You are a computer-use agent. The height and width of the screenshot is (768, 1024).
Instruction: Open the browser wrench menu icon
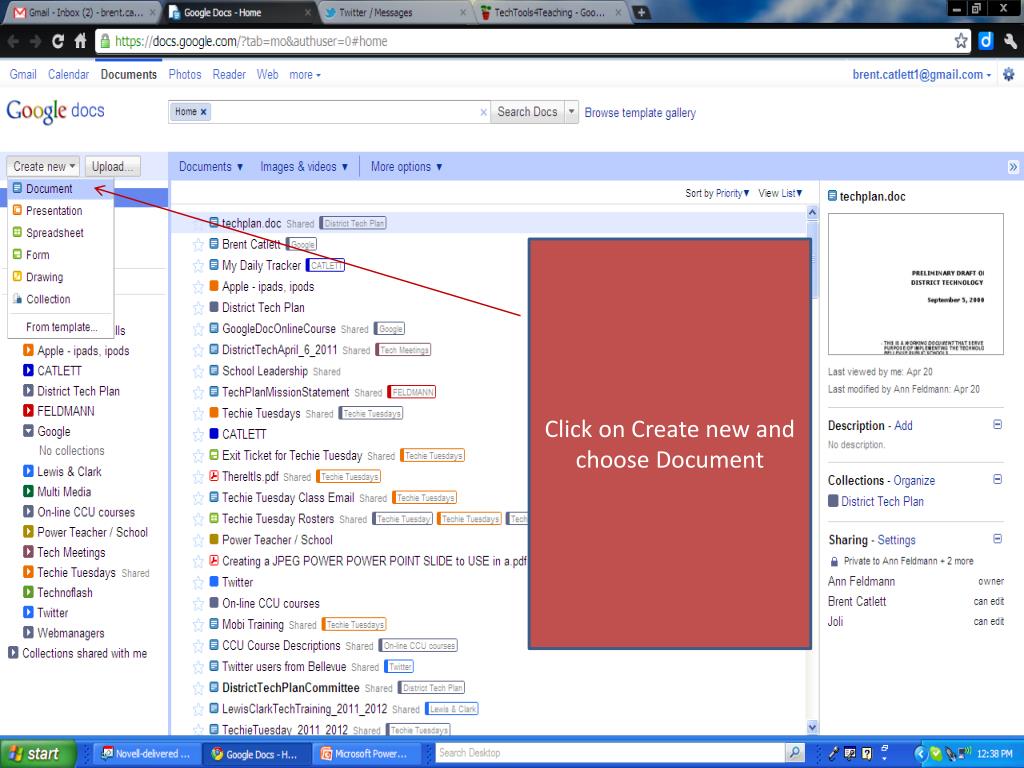(x=1010, y=41)
